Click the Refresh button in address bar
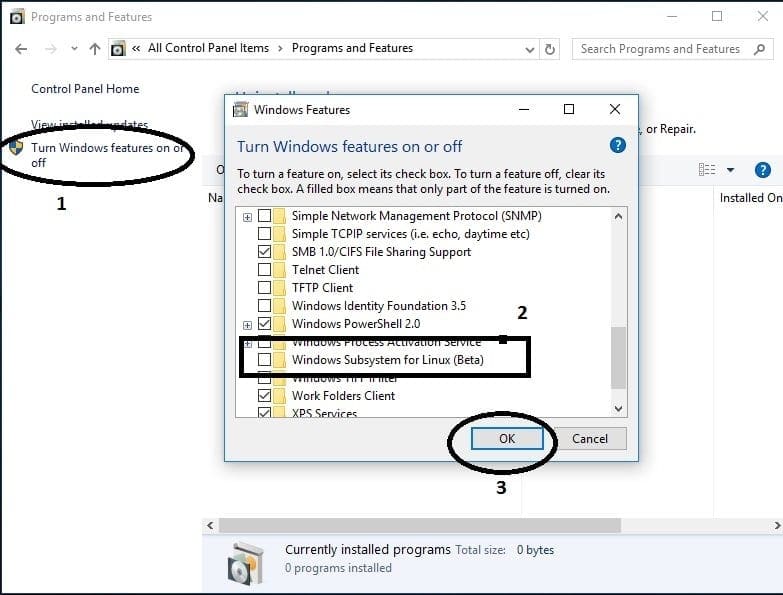This screenshot has height=595, width=783. pos(550,49)
